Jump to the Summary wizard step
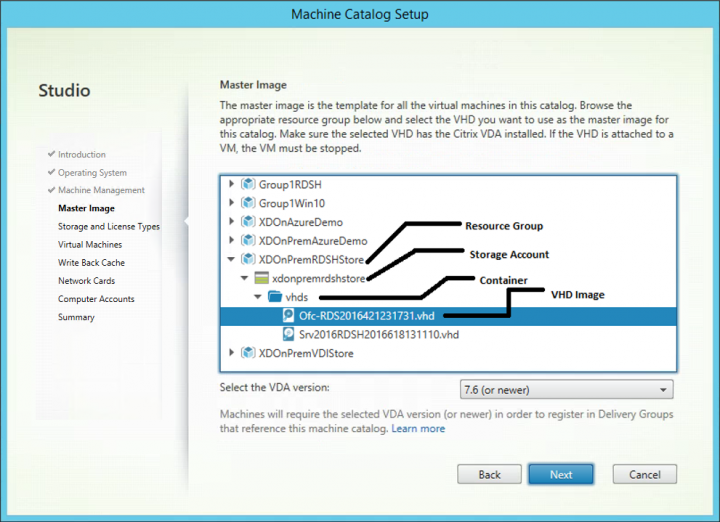This screenshot has width=720, height=522. (76, 317)
